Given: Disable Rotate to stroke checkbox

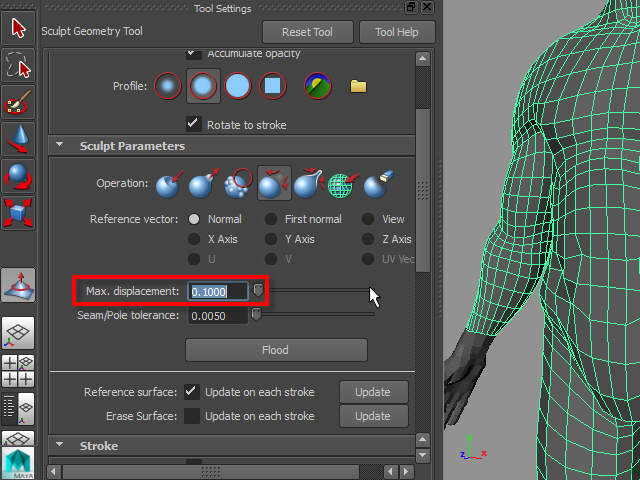Looking at the screenshot, I should pyautogui.click(x=194, y=124).
